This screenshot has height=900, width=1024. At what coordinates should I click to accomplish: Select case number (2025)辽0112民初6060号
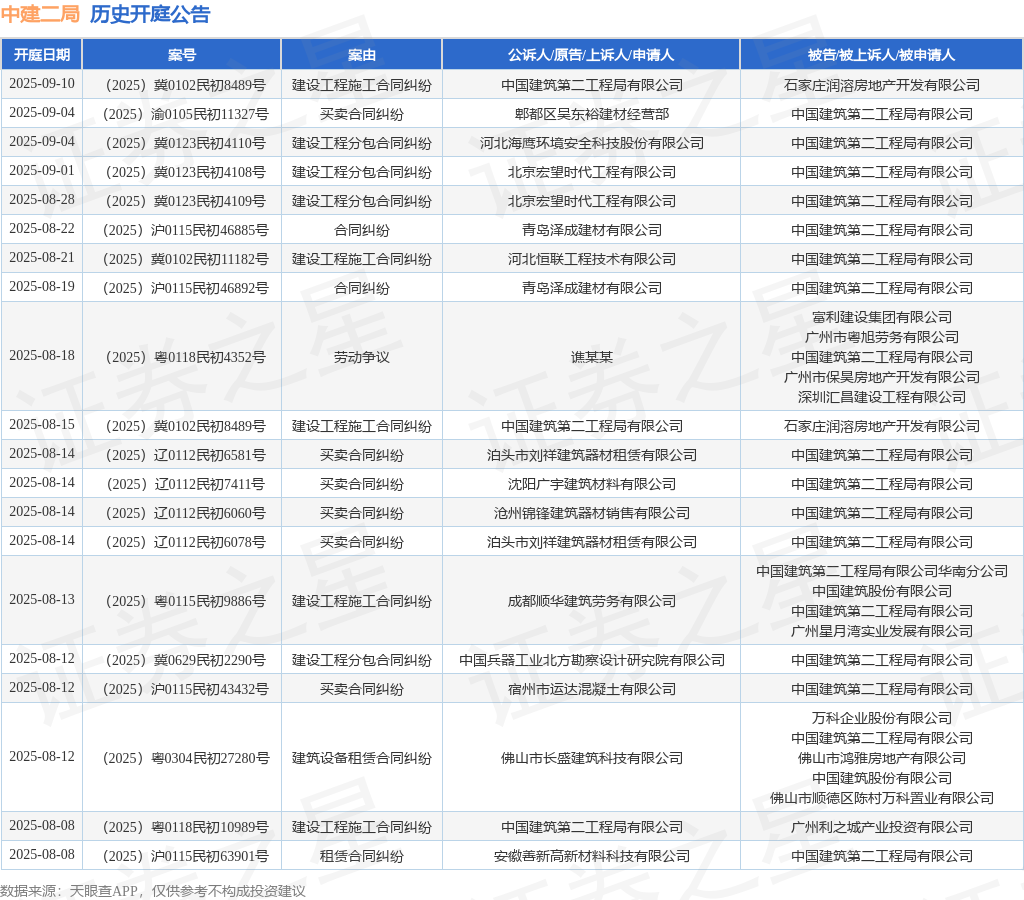tap(185, 513)
